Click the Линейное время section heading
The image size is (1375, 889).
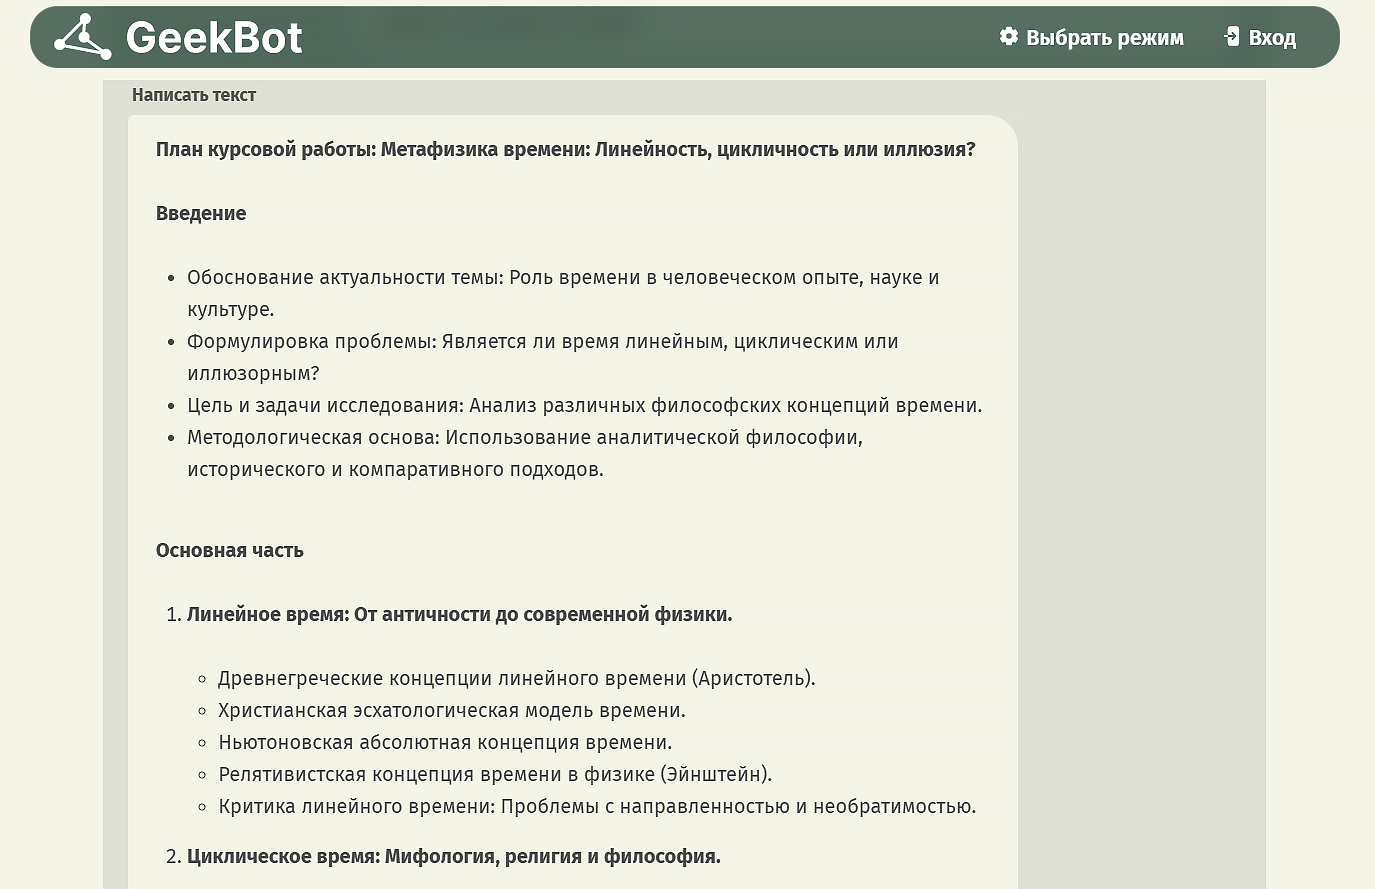click(x=459, y=615)
